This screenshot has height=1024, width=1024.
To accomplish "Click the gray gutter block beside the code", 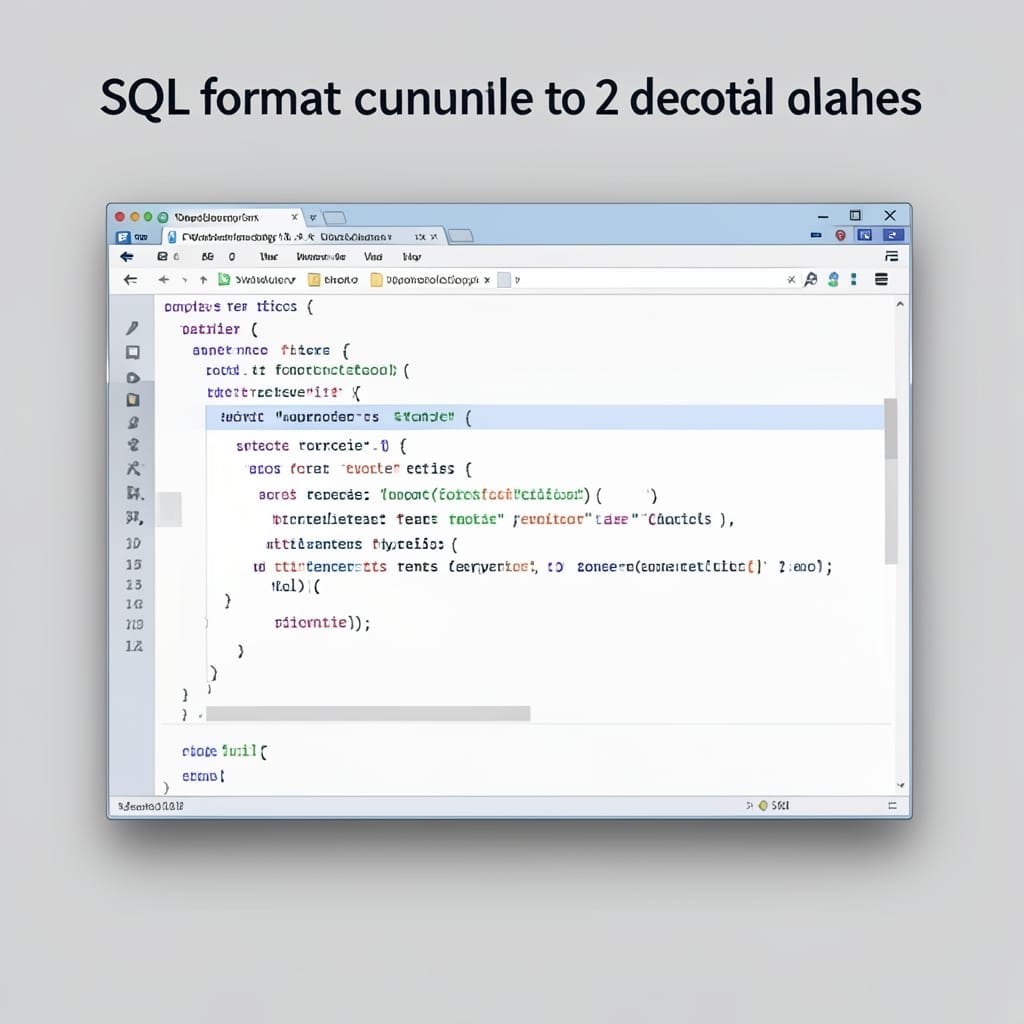I will click(170, 509).
